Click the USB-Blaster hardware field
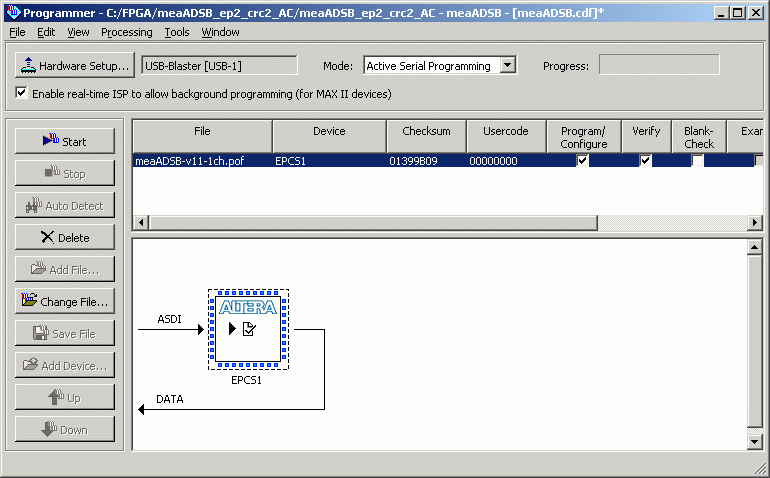The height and width of the screenshot is (478, 770). pos(219,65)
